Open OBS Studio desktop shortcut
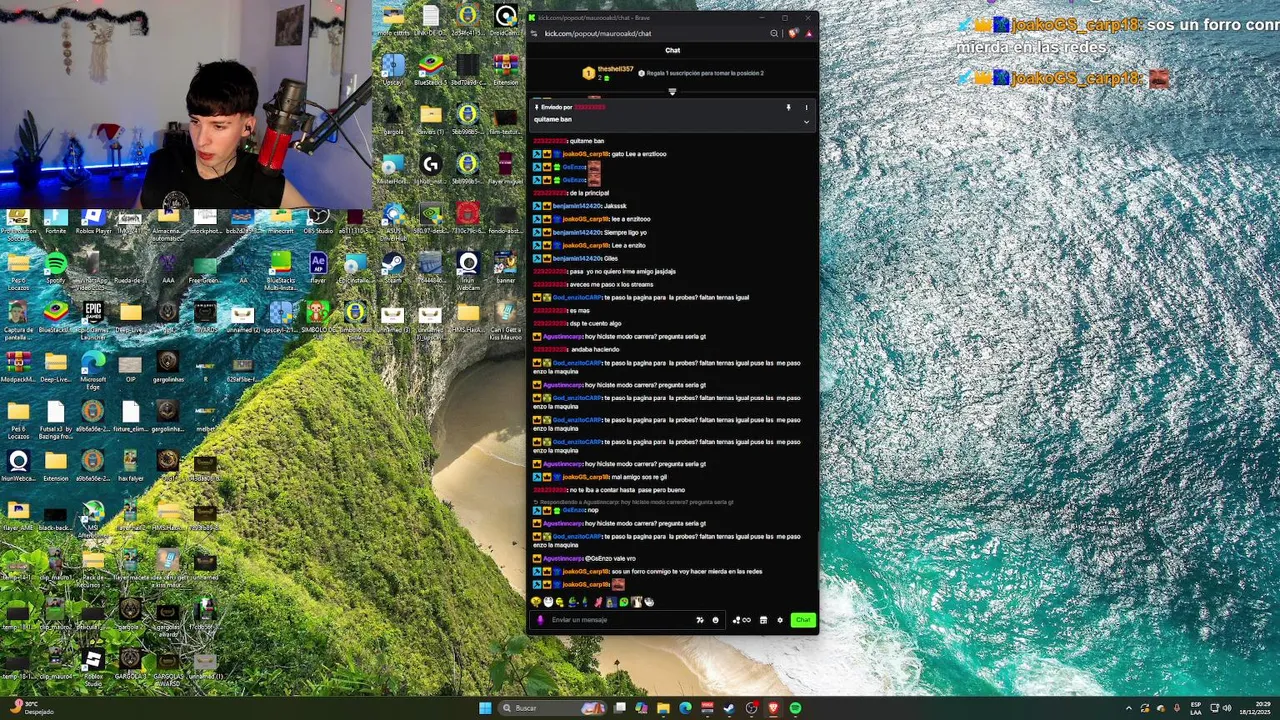The height and width of the screenshot is (720, 1280). [318, 220]
